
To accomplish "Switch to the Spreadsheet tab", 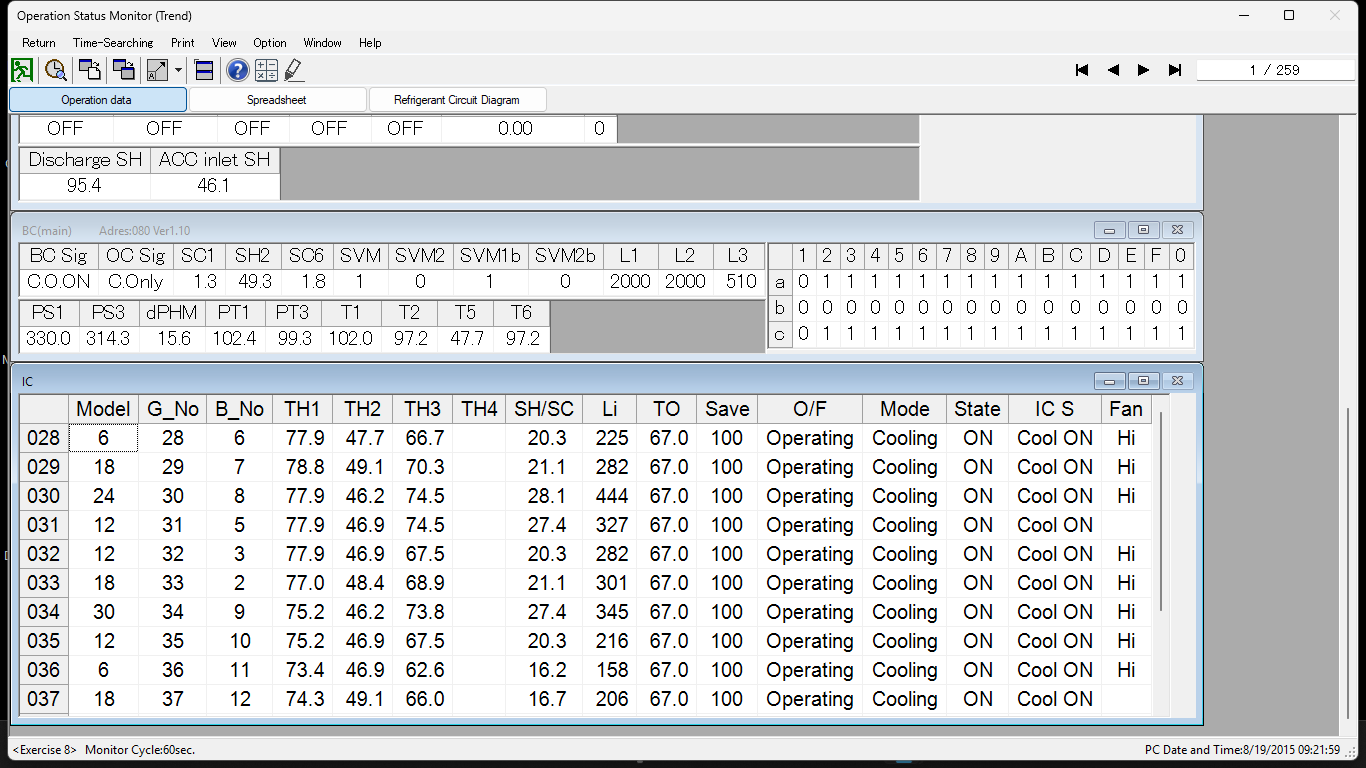I will 277,100.
